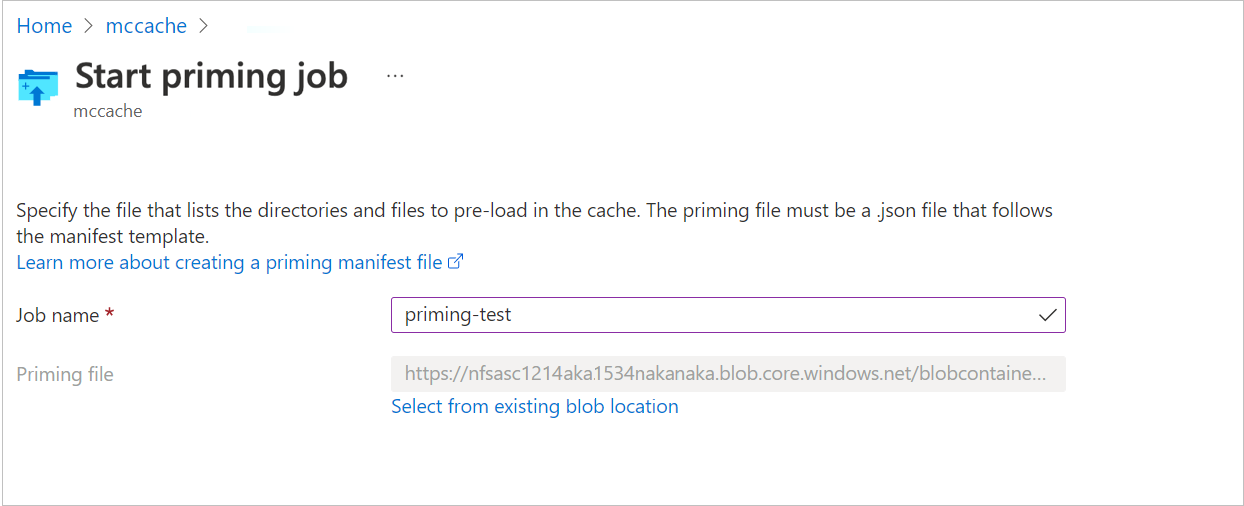Viewport: 1244px width, 506px height.
Task: Click the external link icon beside Learn more
Action: coord(456,262)
